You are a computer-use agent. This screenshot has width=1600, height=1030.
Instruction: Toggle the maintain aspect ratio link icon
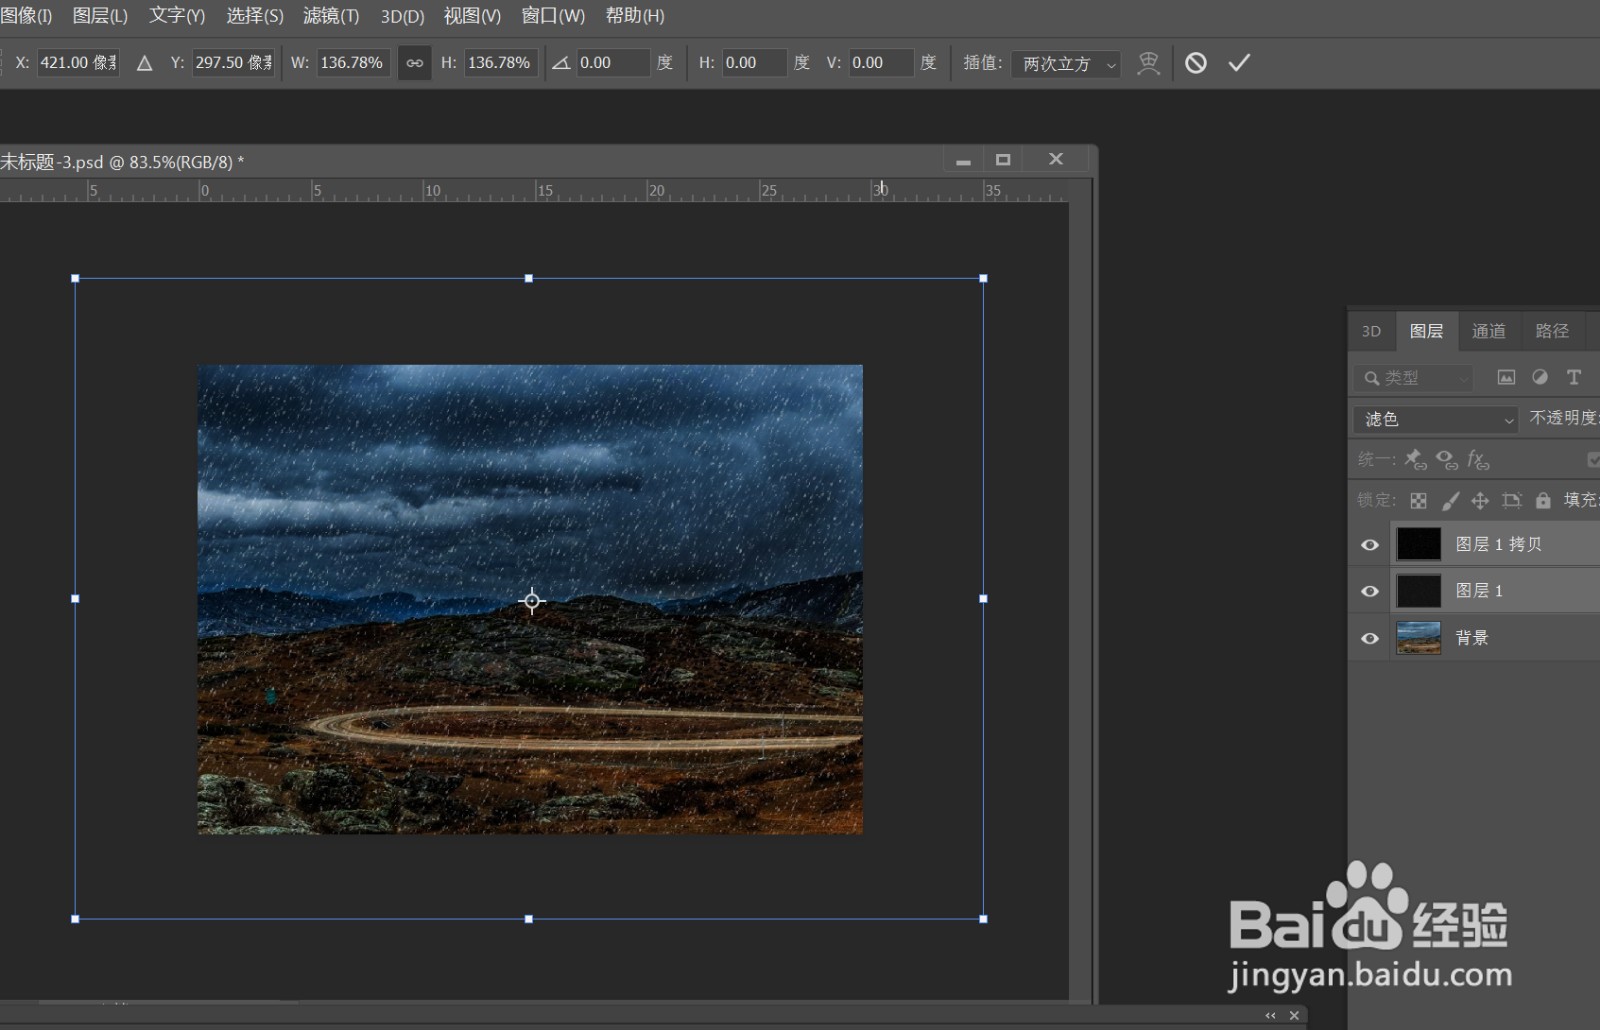pyautogui.click(x=414, y=63)
